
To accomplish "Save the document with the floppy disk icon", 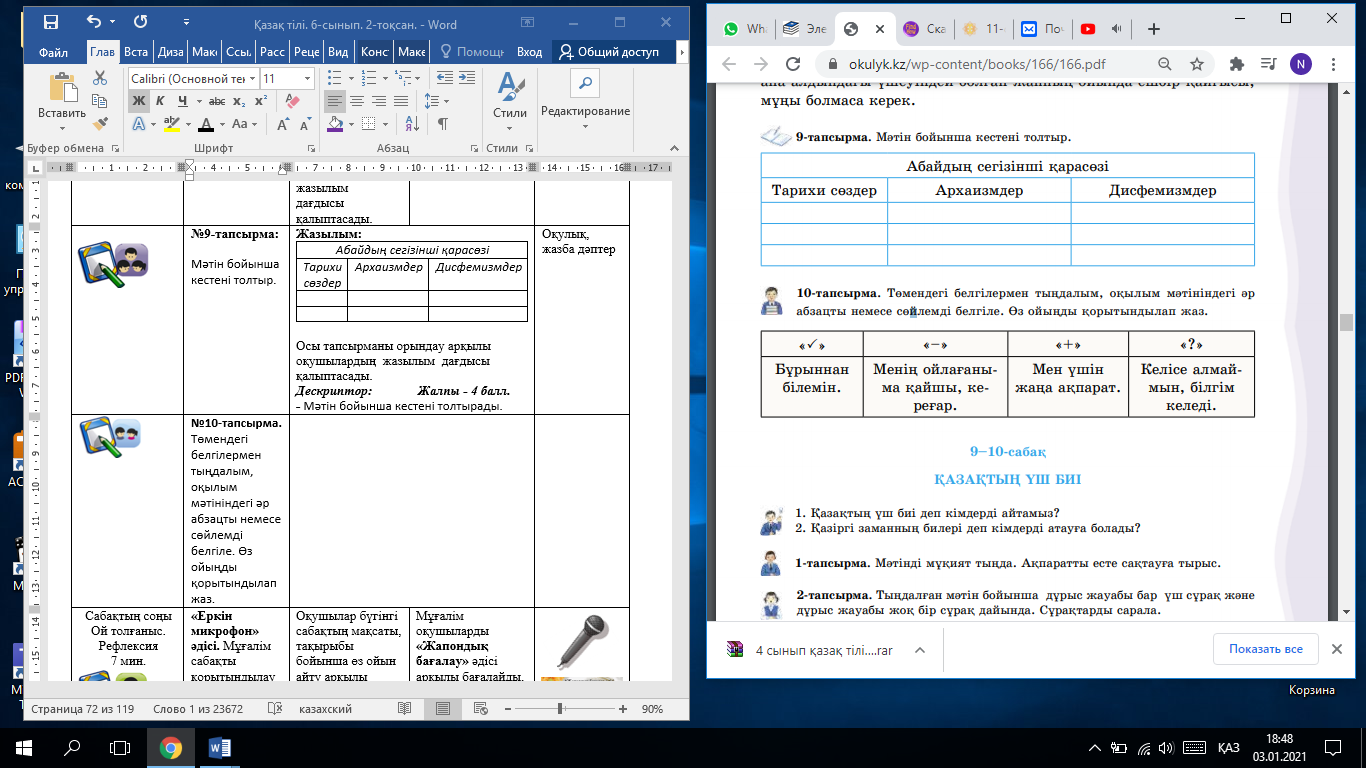I will coord(51,21).
